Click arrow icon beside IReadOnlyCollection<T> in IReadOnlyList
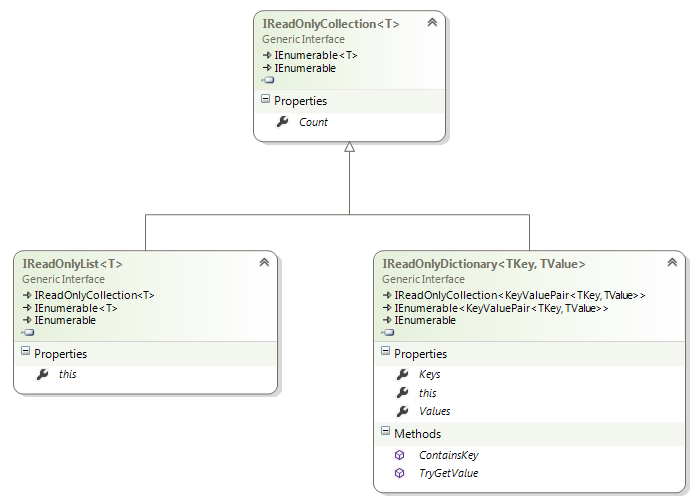This screenshot has width=697, height=502. (x=27, y=295)
